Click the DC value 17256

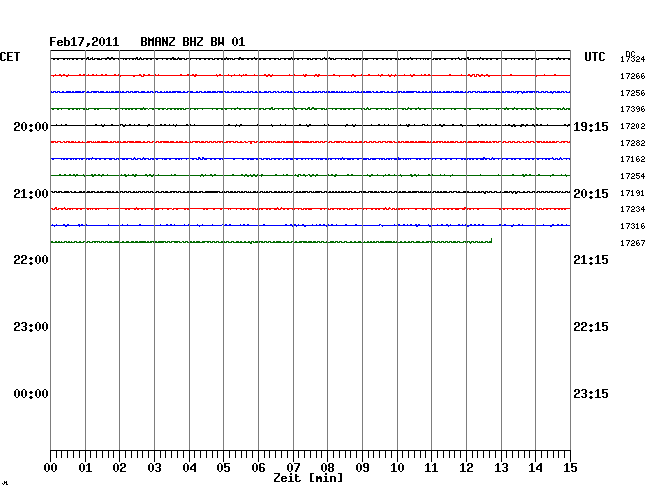click(633, 93)
